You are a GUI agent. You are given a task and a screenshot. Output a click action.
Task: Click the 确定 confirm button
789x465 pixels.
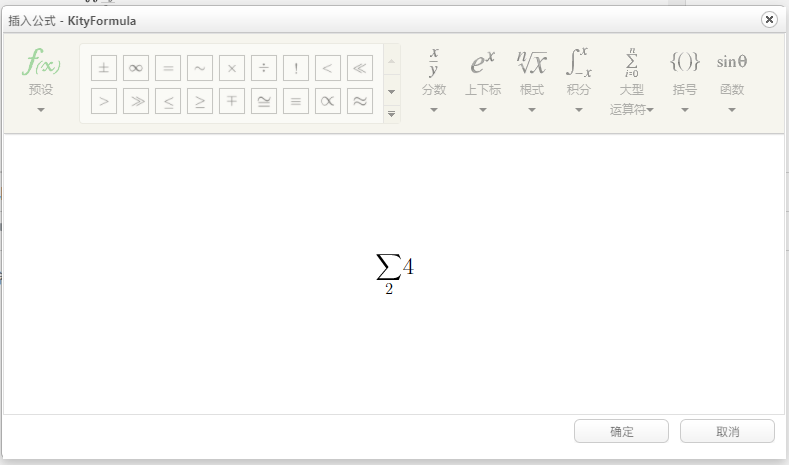[621, 431]
